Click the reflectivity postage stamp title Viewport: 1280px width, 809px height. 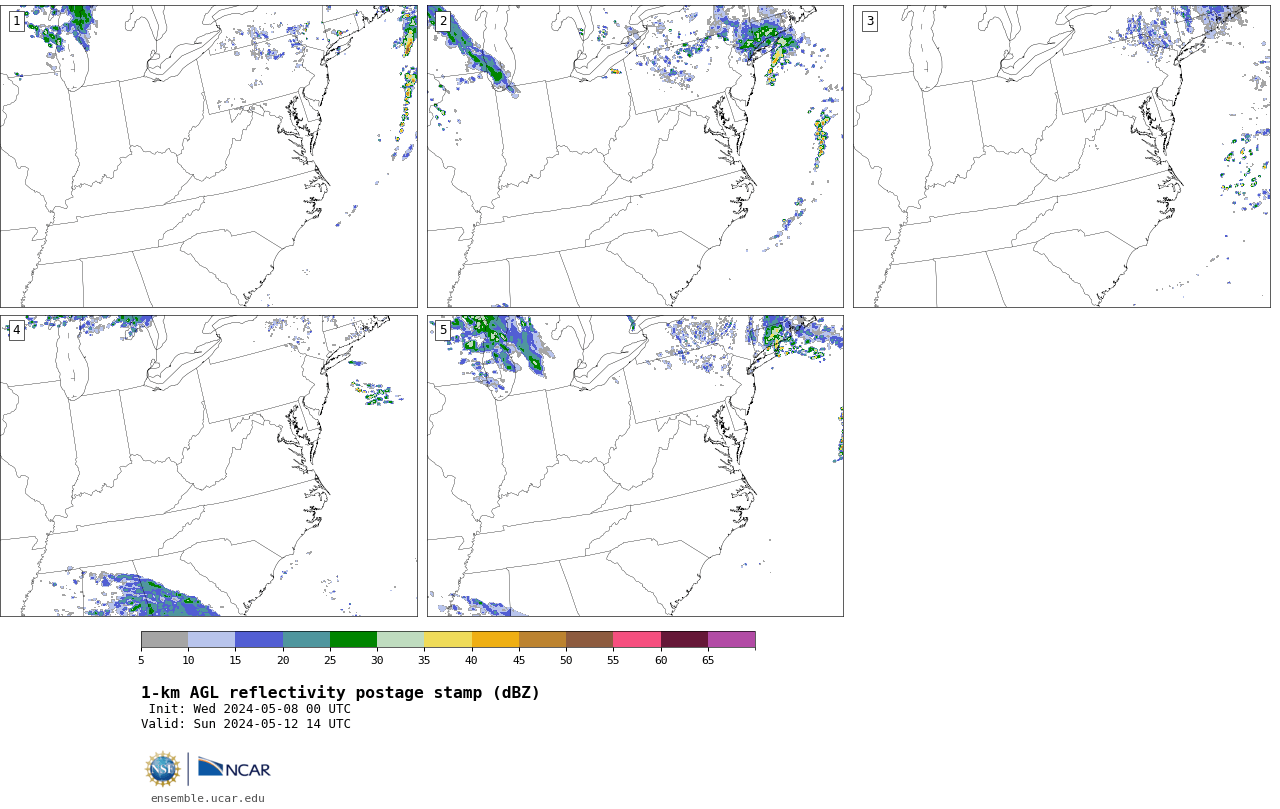(x=340, y=693)
